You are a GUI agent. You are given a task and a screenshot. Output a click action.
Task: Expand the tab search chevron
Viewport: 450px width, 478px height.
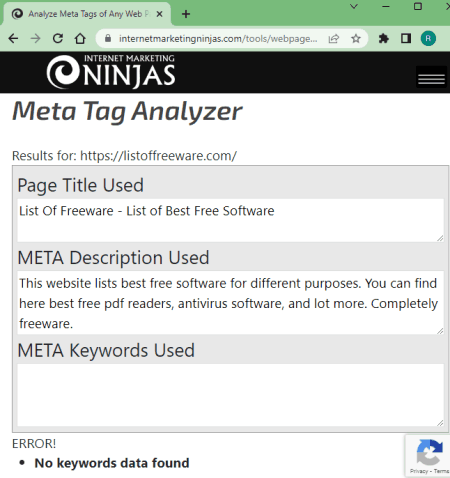tap(354, 6)
